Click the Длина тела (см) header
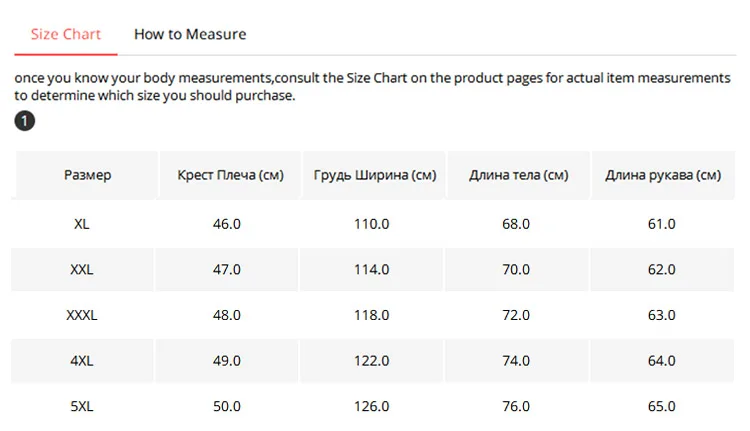 click(518, 175)
